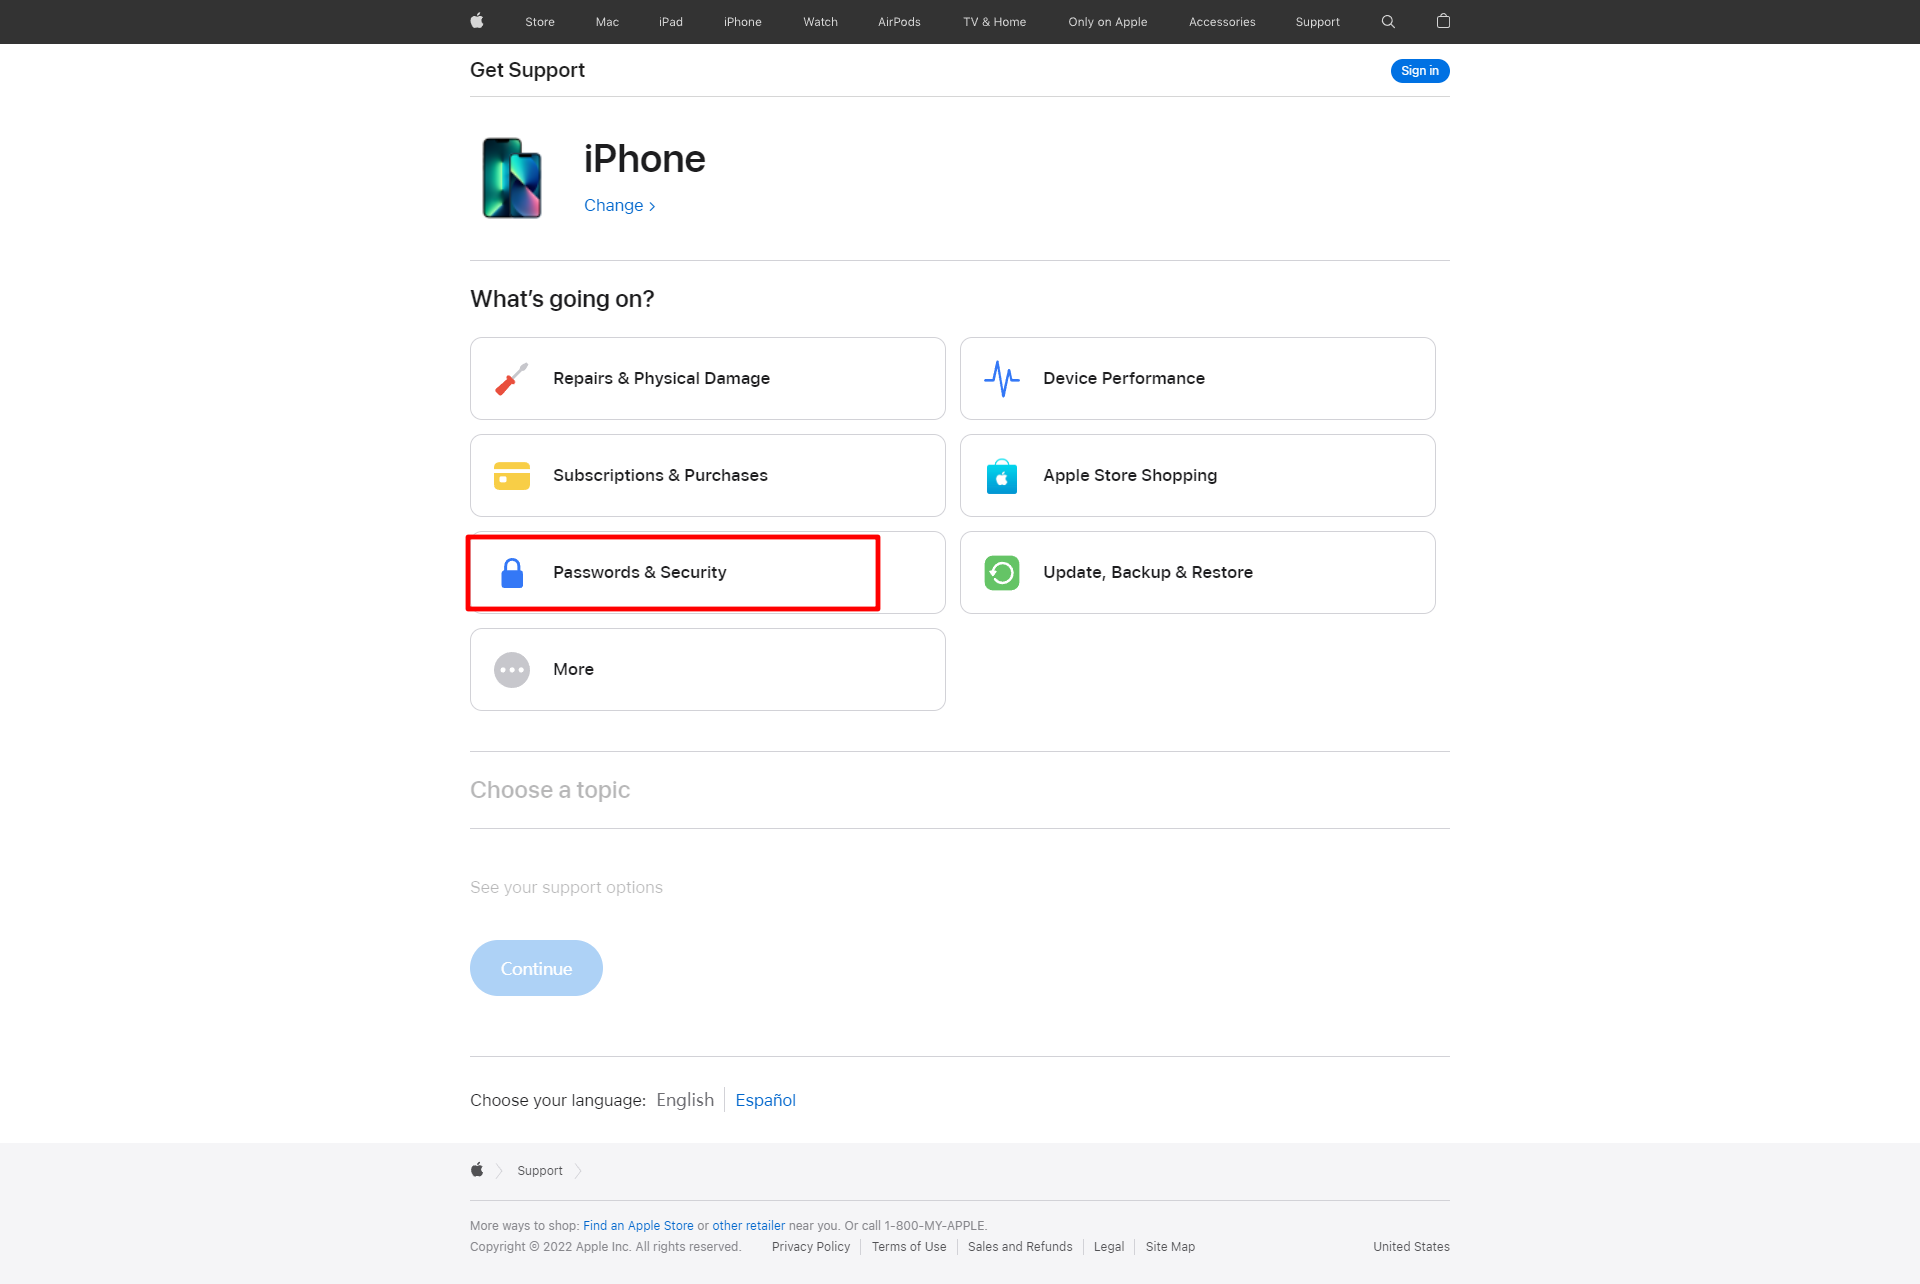This screenshot has width=1920, height=1284.
Task: Click the iPhone product image
Action: (x=512, y=178)
